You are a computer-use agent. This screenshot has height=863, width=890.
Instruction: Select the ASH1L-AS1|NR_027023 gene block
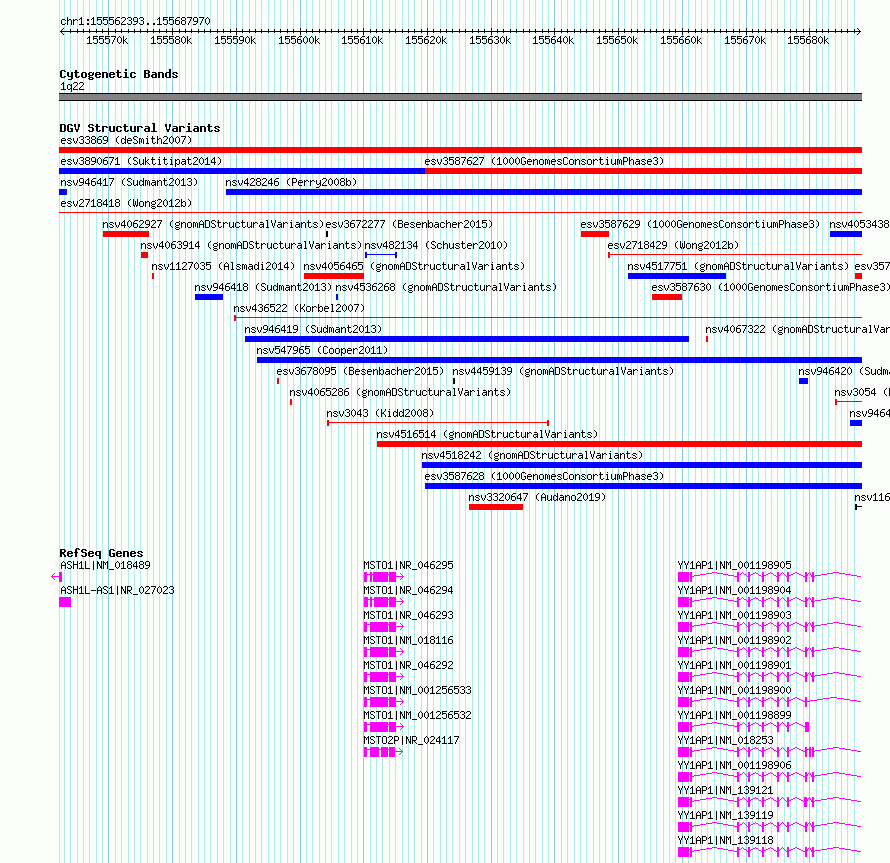[65, 602]
